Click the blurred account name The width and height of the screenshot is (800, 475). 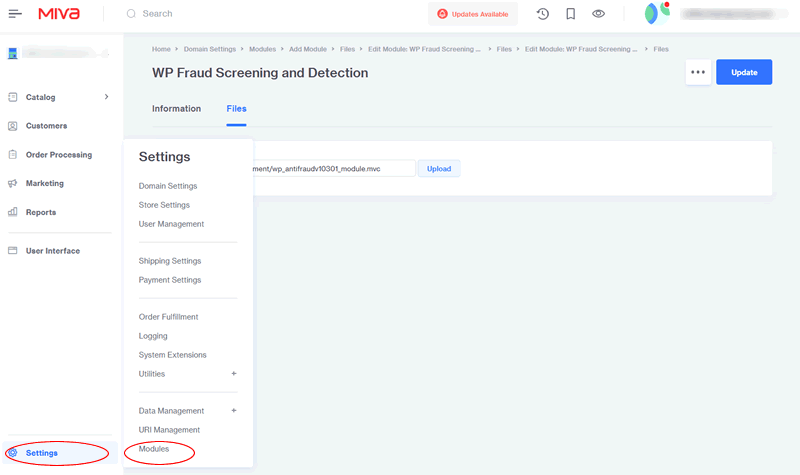[735, 14]
